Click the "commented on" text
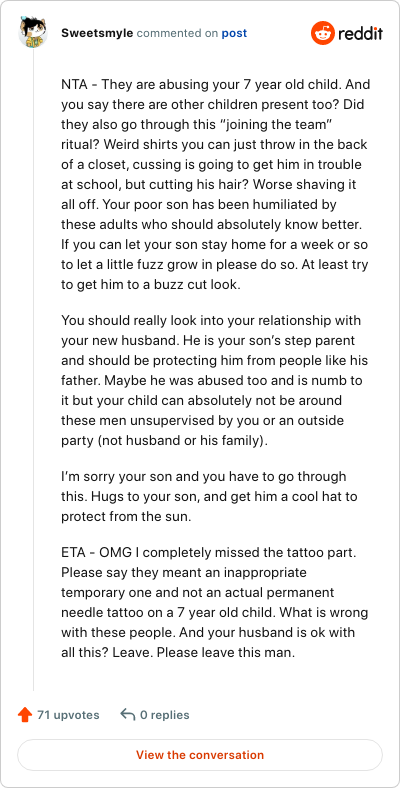The width and height of the screenshot is (400, 788). [x=177, y=33]
